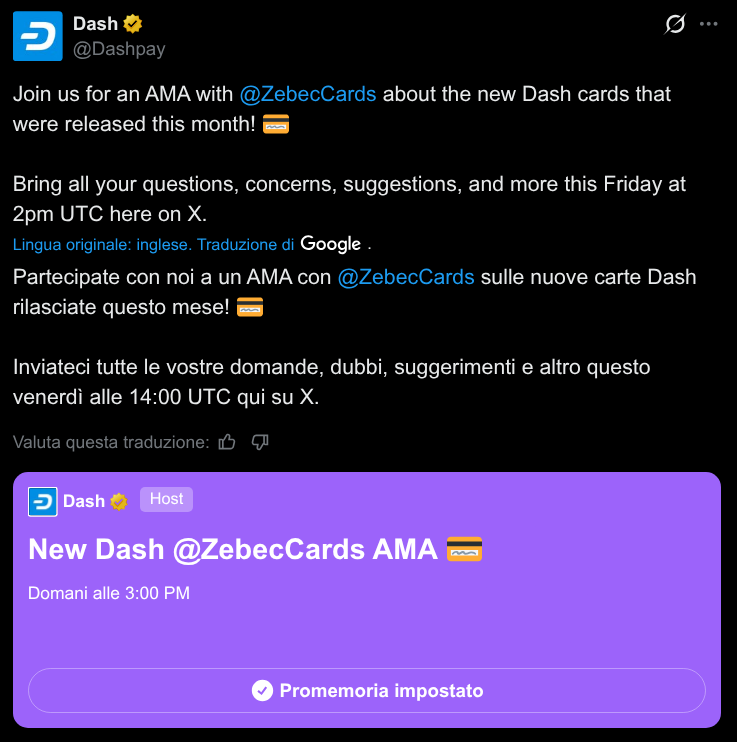The image size is (737, 742).
Task: Open the three-dot more options menu
Action: (x=709, y=24)
